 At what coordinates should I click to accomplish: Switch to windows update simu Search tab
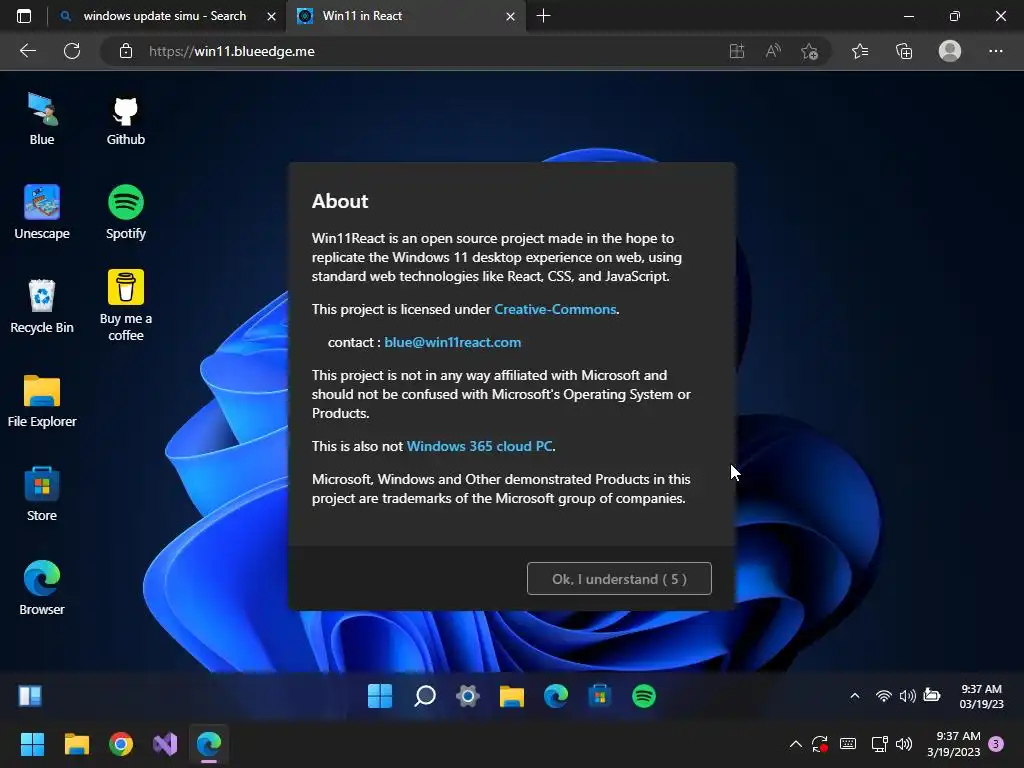click(165, 16)
